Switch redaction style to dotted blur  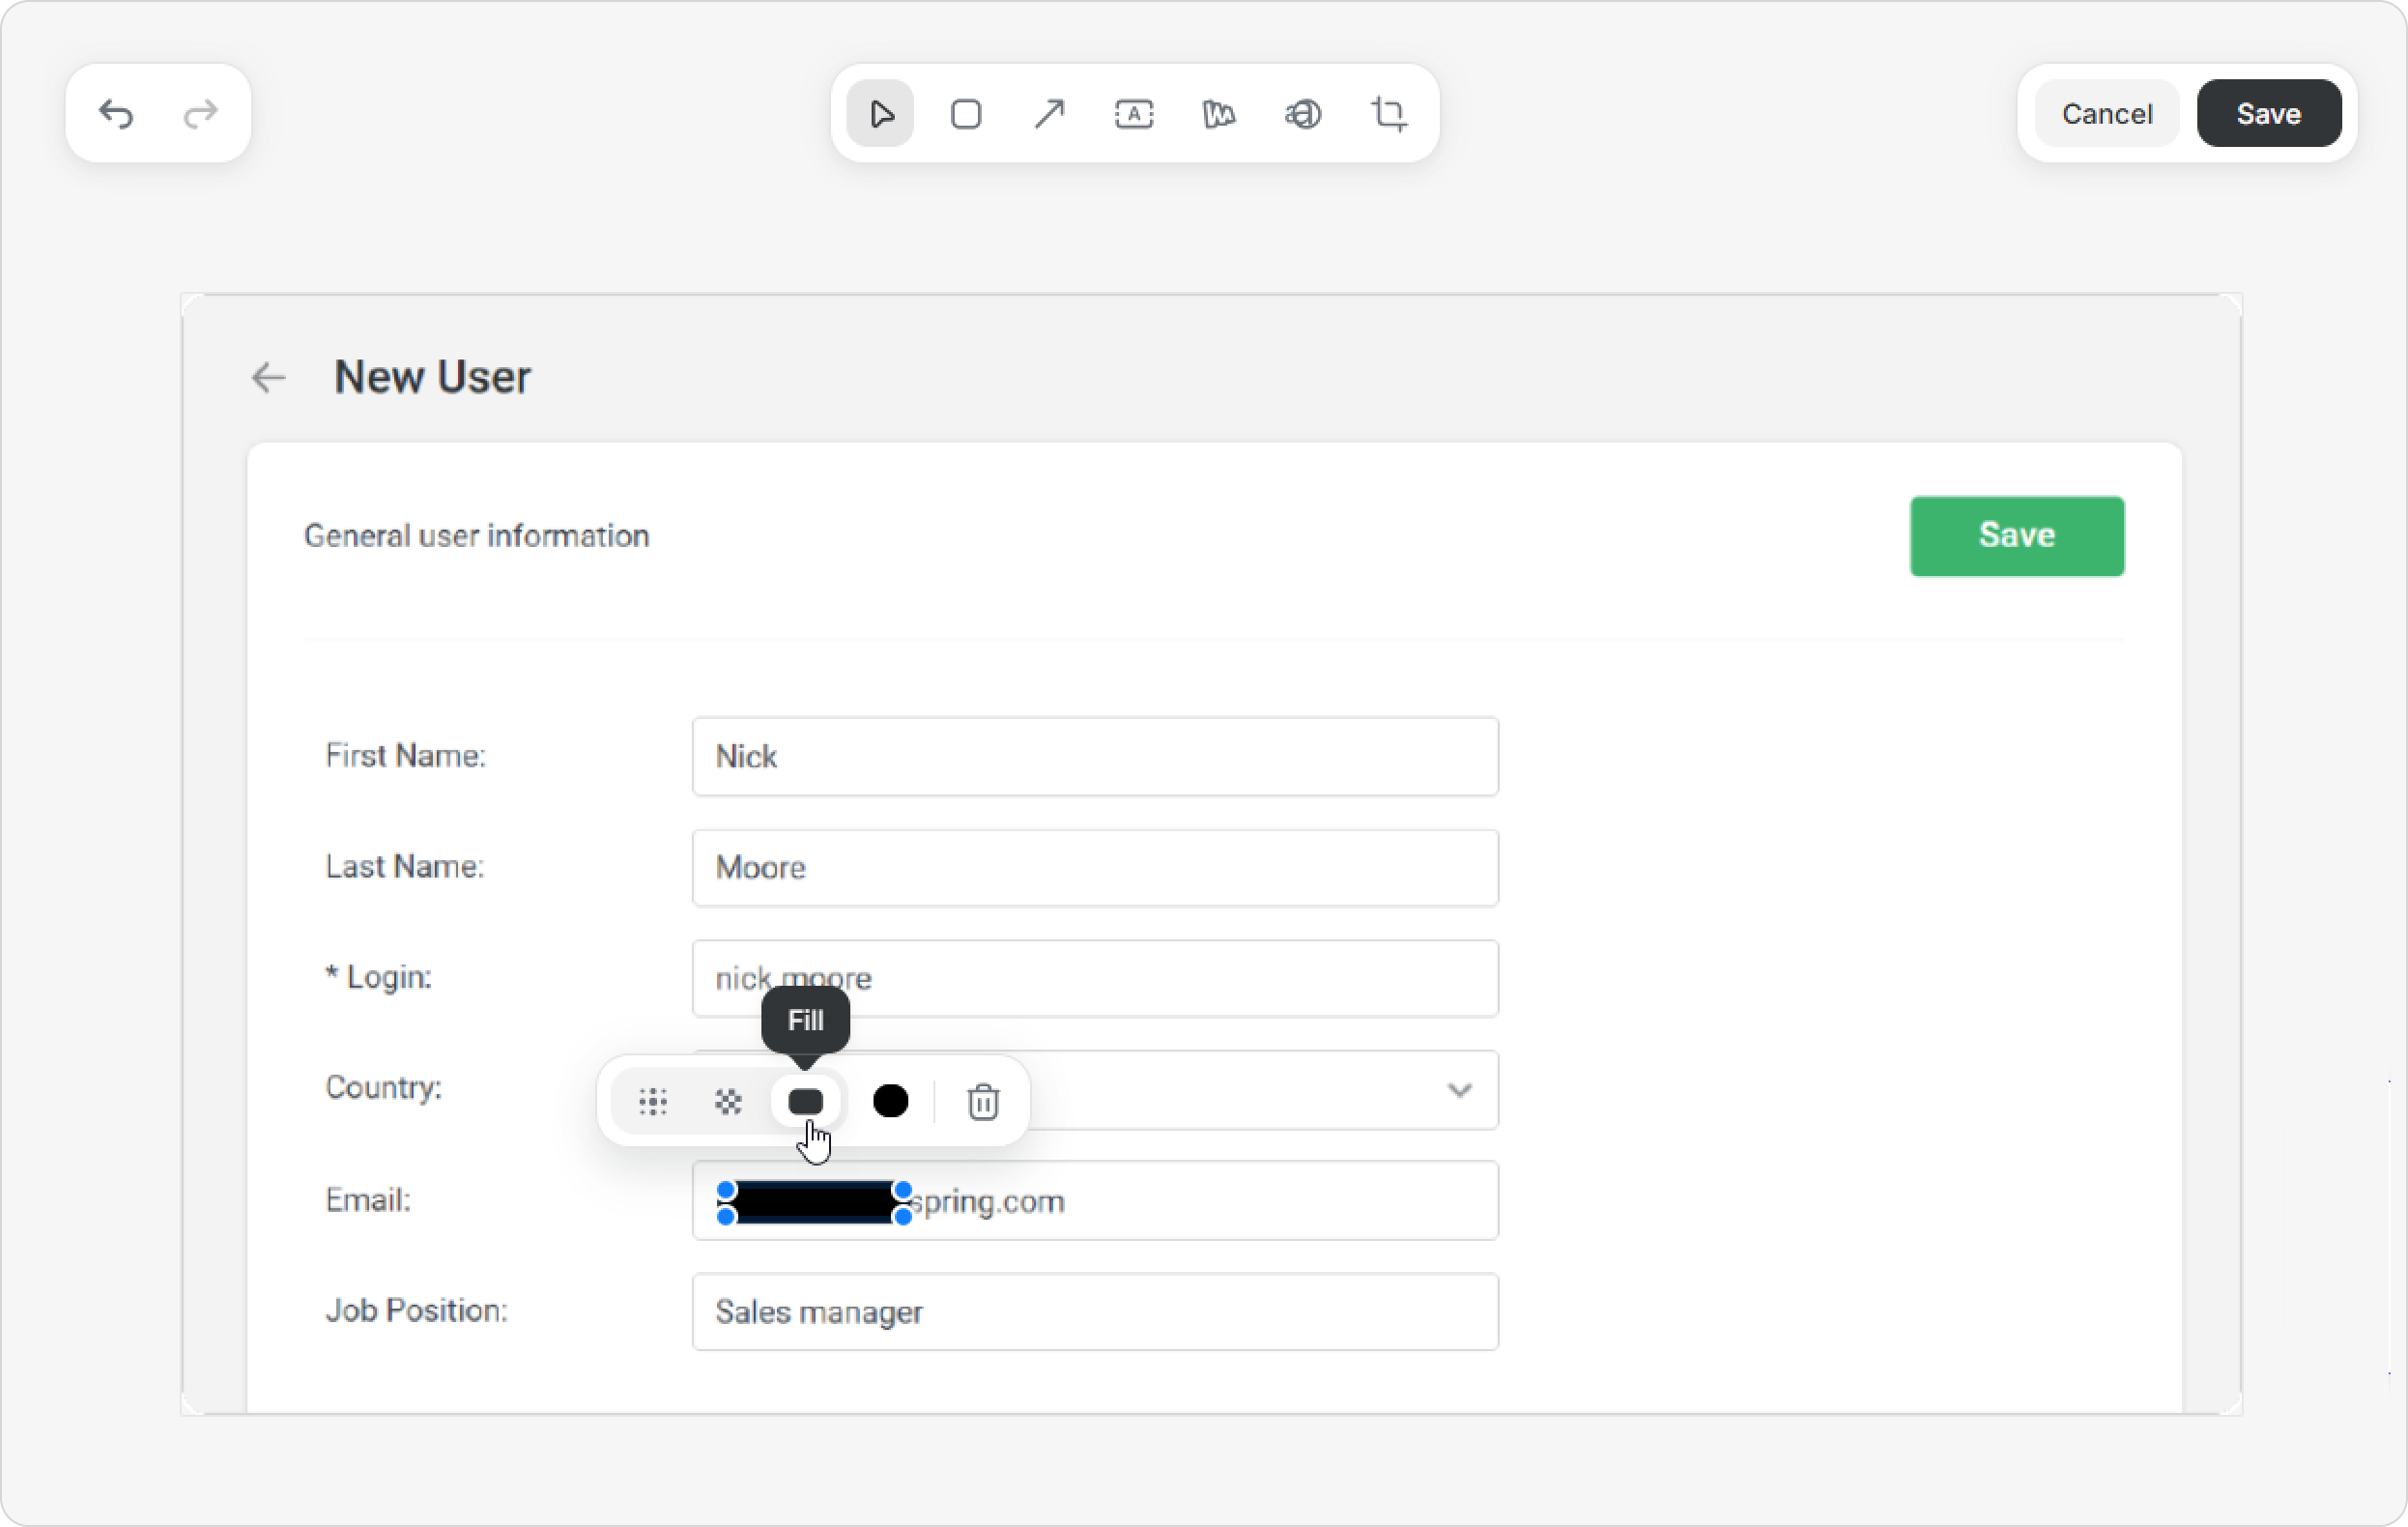click(x=653, y=1101)
